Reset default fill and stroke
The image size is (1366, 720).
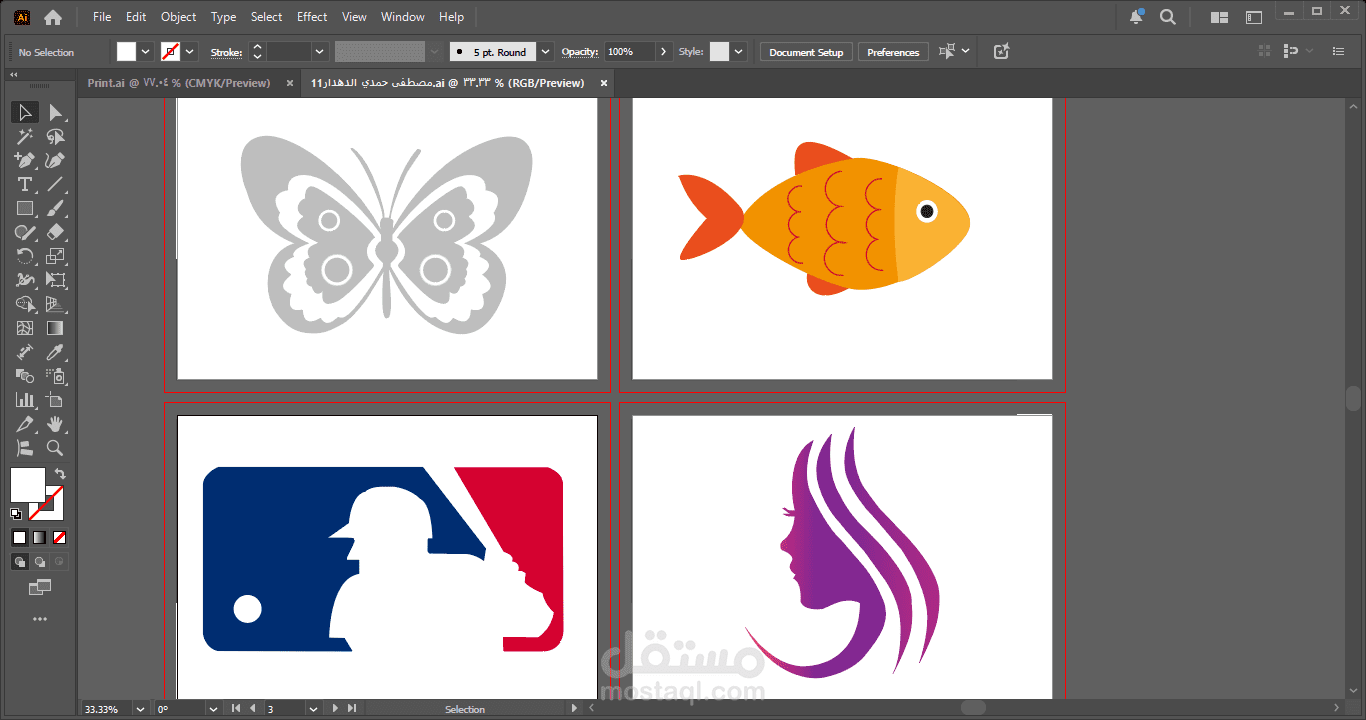point(16,514)
